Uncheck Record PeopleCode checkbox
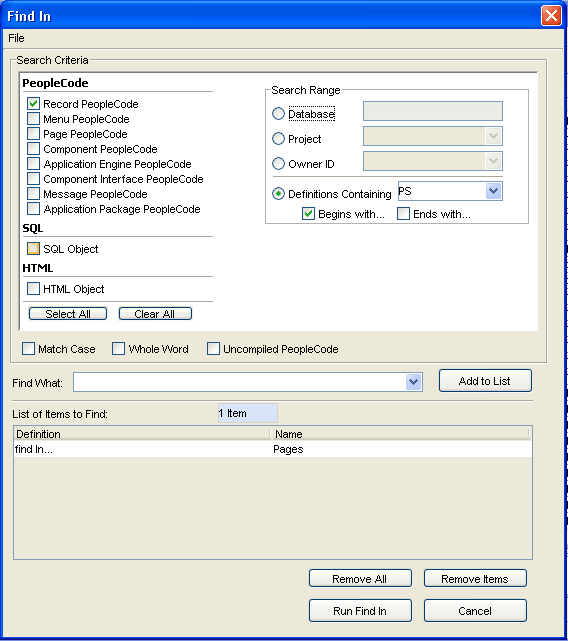Viewport: 568px width, 641px height. tap(34, 104)
